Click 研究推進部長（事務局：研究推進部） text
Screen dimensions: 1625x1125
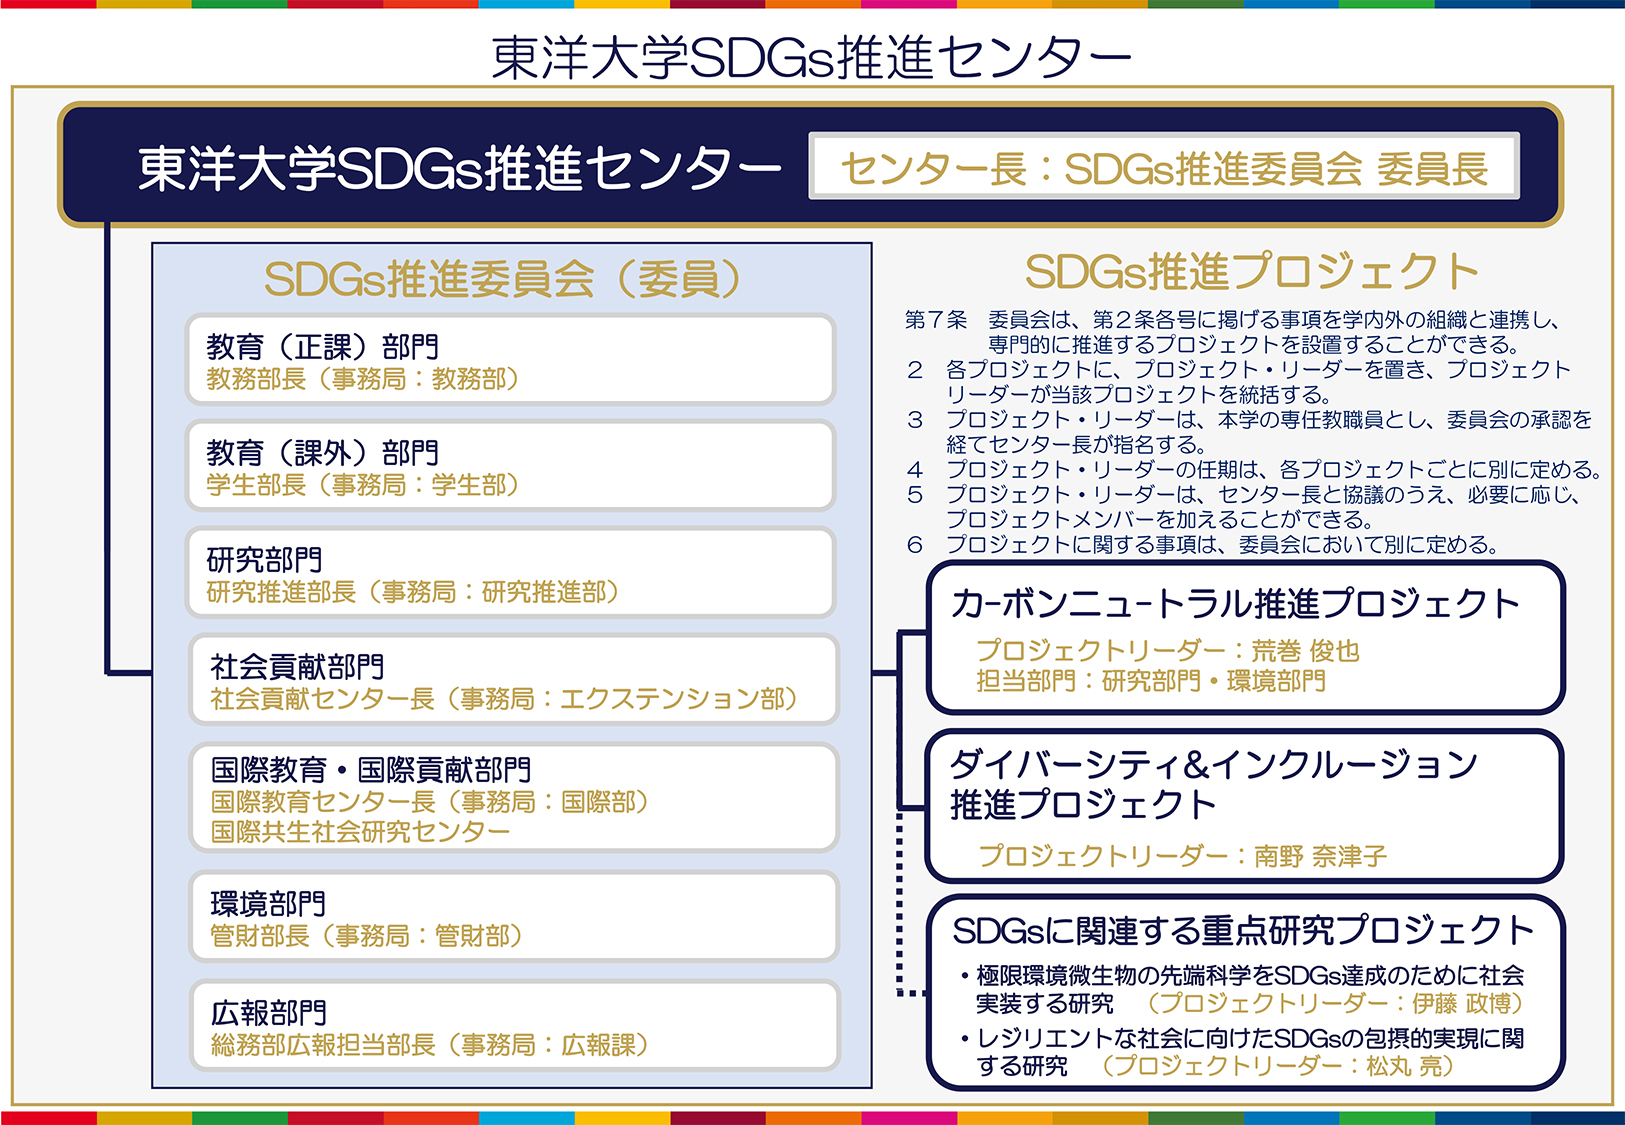point(413,592)
